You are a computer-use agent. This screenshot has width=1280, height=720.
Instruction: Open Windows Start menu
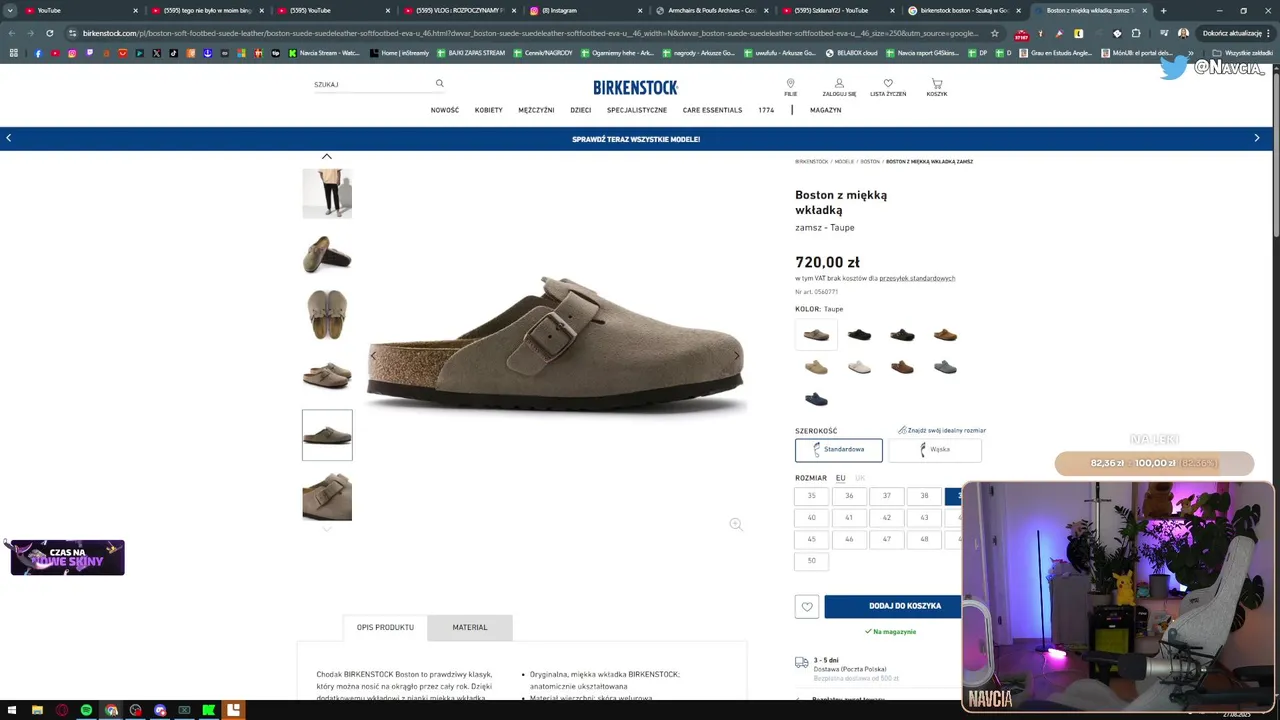11,710
